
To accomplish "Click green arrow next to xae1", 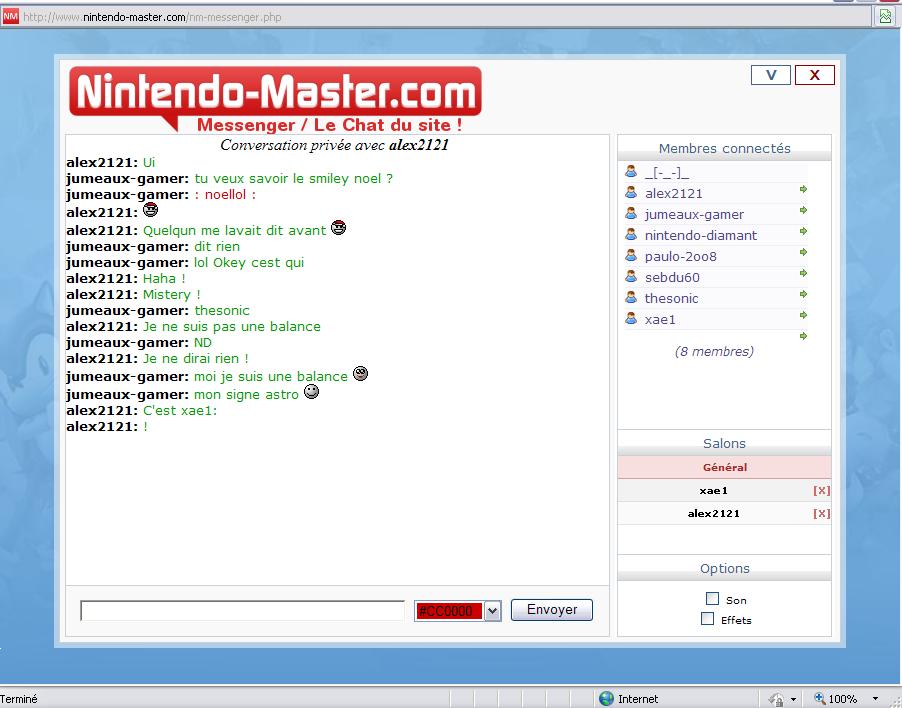I will tap(804, 315).
